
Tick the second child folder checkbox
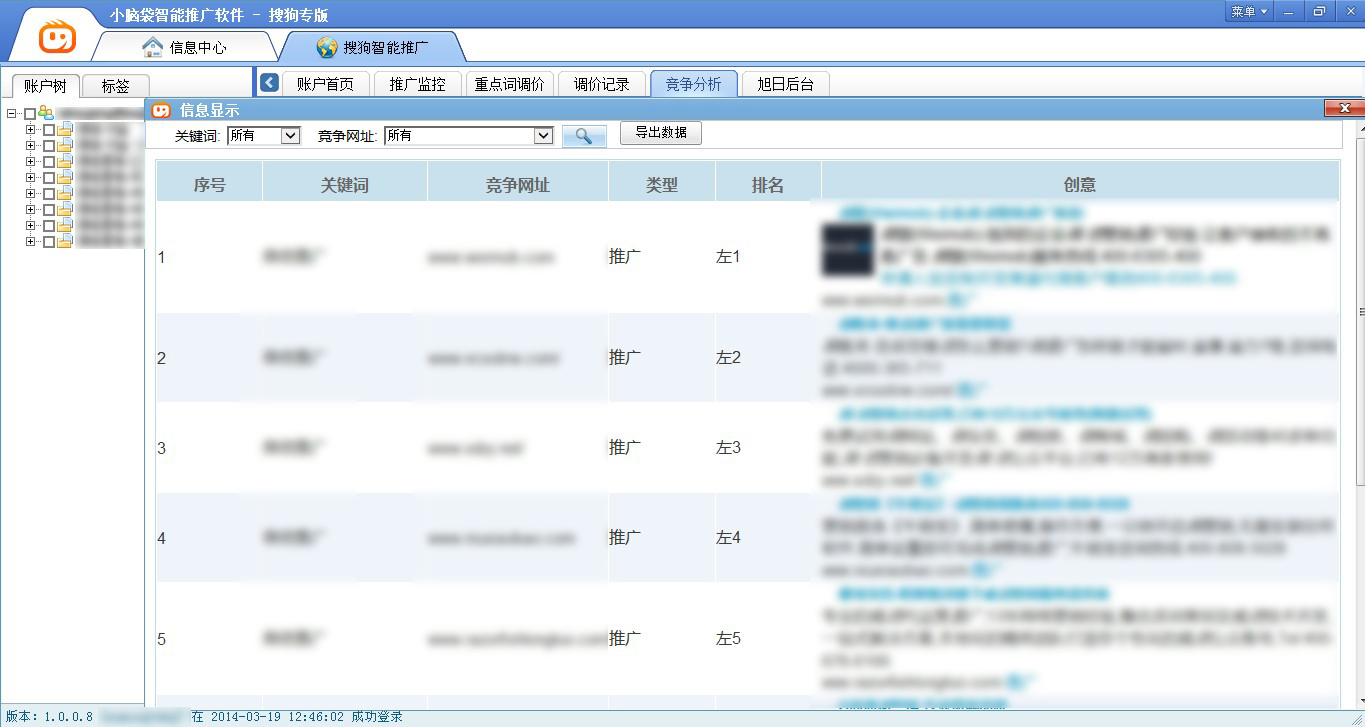click(48, 146)
